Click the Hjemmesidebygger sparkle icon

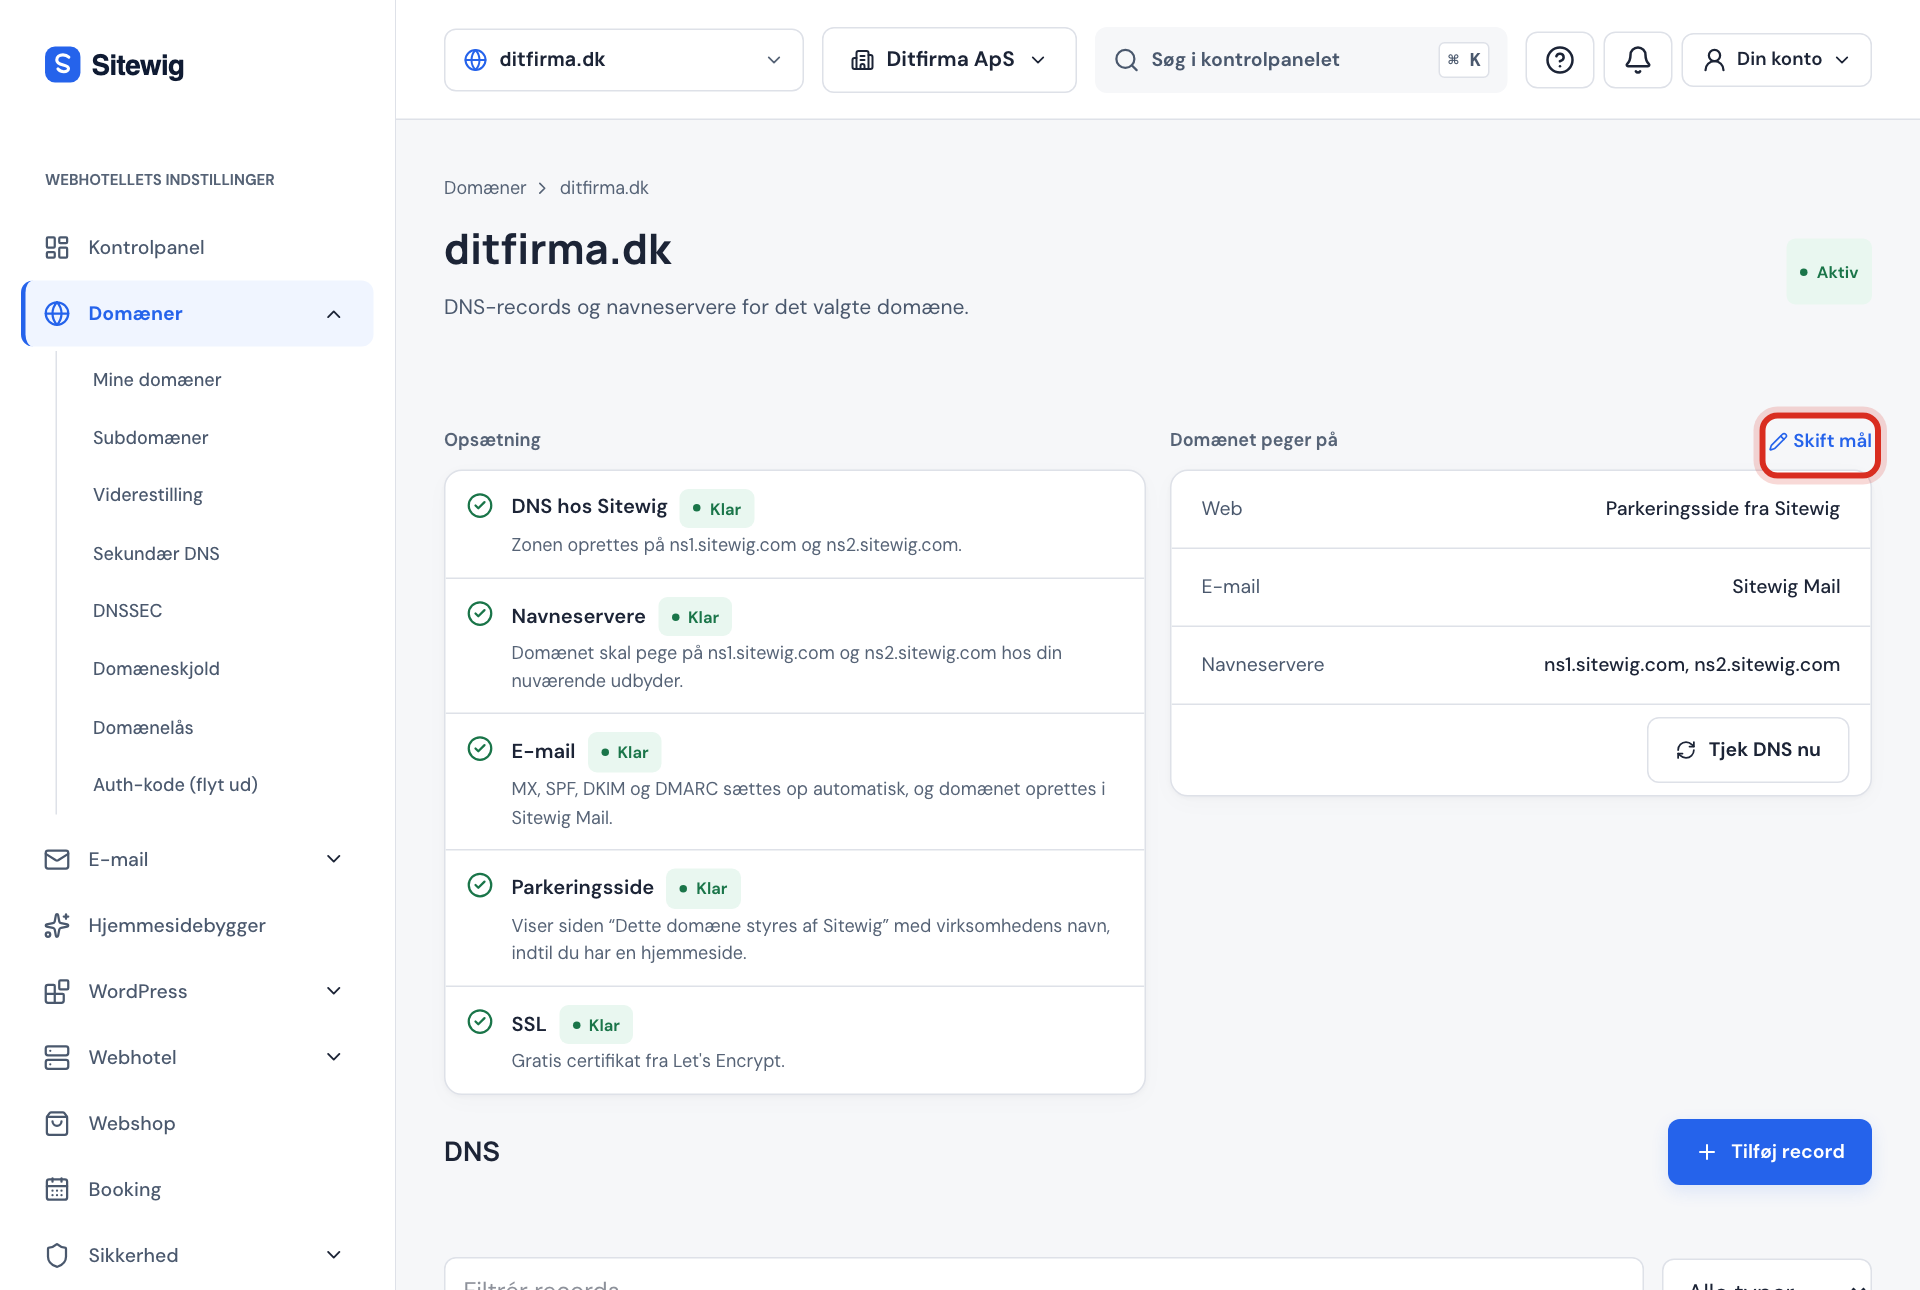pyautogui.click(x=57, y=925)
